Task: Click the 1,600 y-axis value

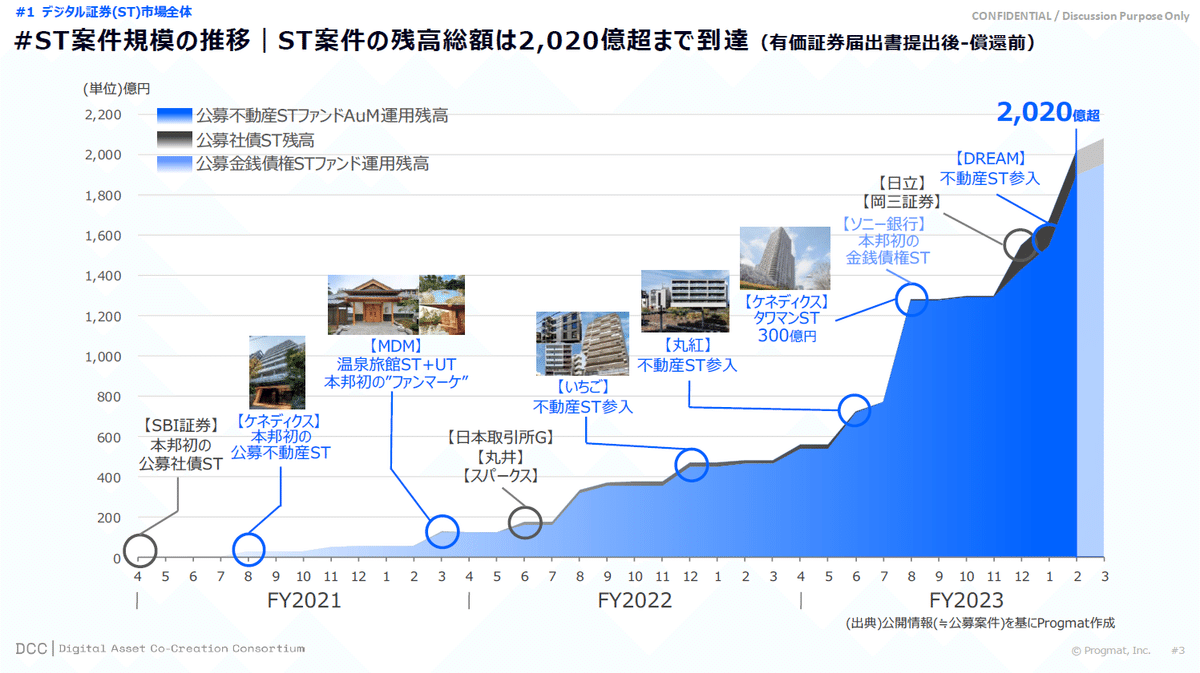Action: [103, 236]
